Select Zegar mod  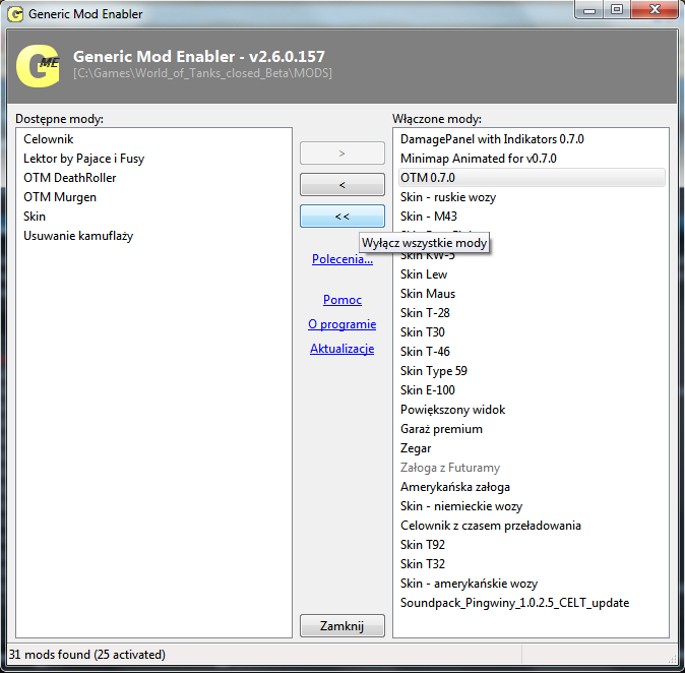(x=415, y=448)
